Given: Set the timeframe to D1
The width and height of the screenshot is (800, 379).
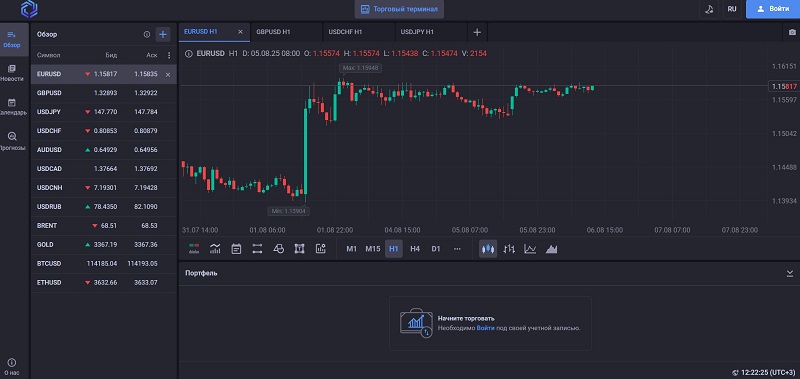Looking at the screenshot, I should click(x=436, y=249).
